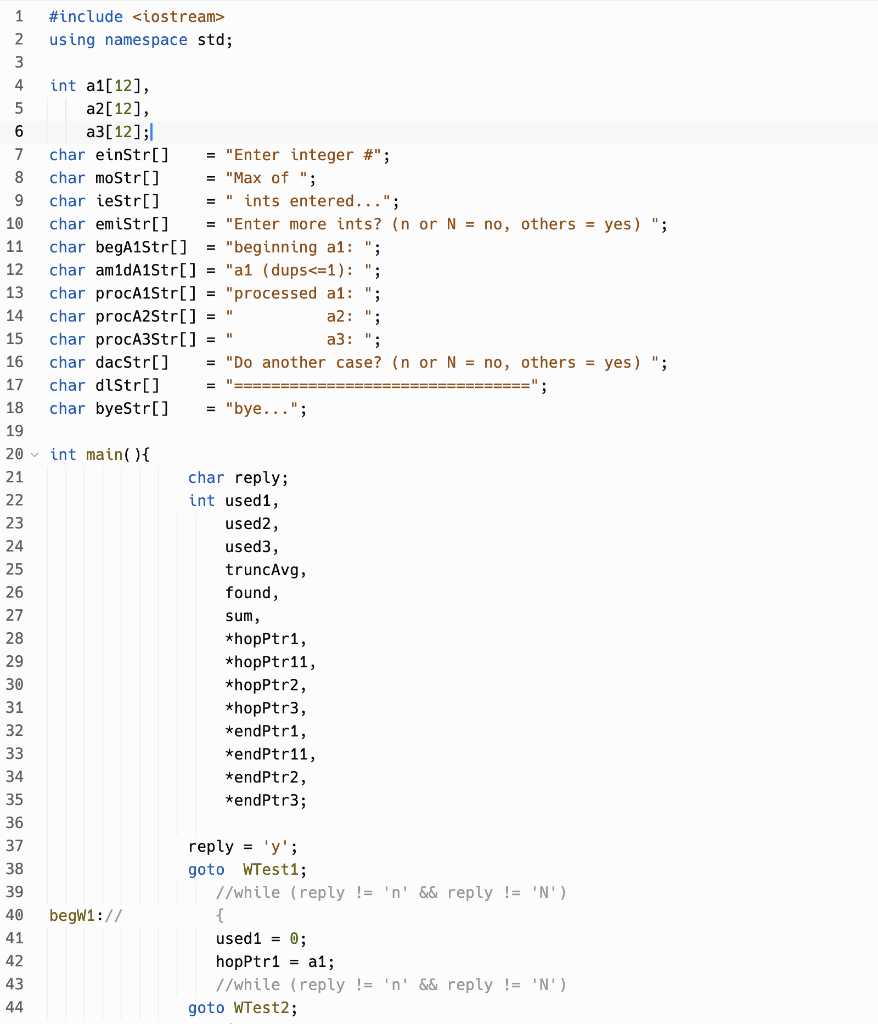Click the '*hopPtr2,' pointer declaration
This screenshot has width=878, height=1024.
pos(265,685)
